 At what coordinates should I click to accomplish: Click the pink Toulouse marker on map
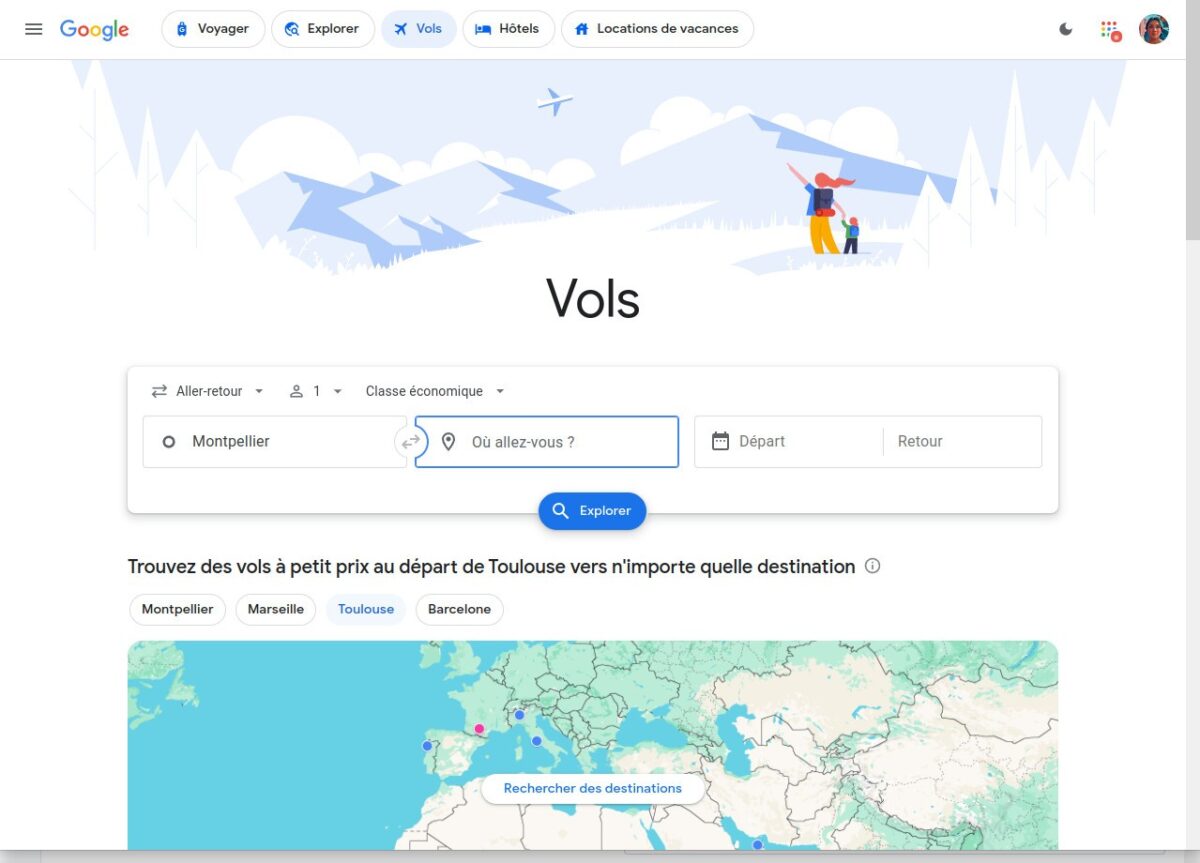pyautogui.click(x=479, y=729)
